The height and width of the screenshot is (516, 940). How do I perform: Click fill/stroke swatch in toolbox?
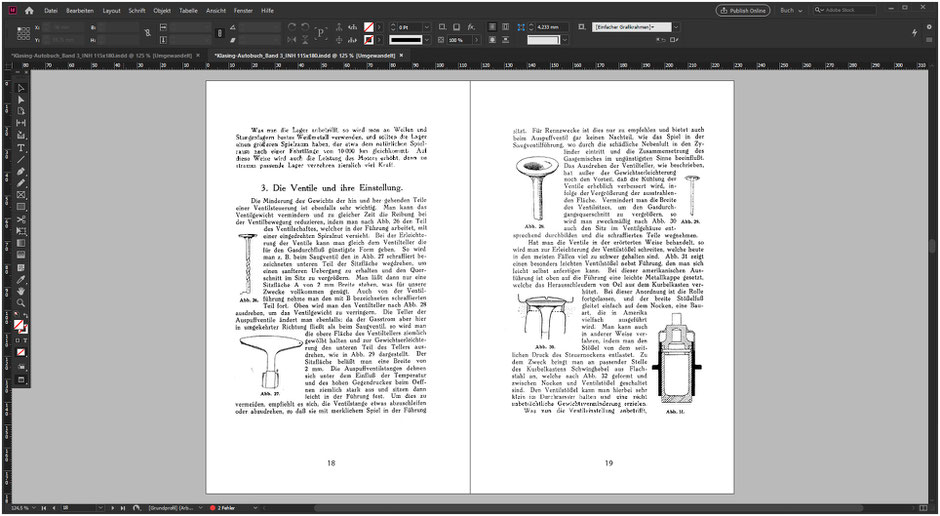tap(20, 326)
